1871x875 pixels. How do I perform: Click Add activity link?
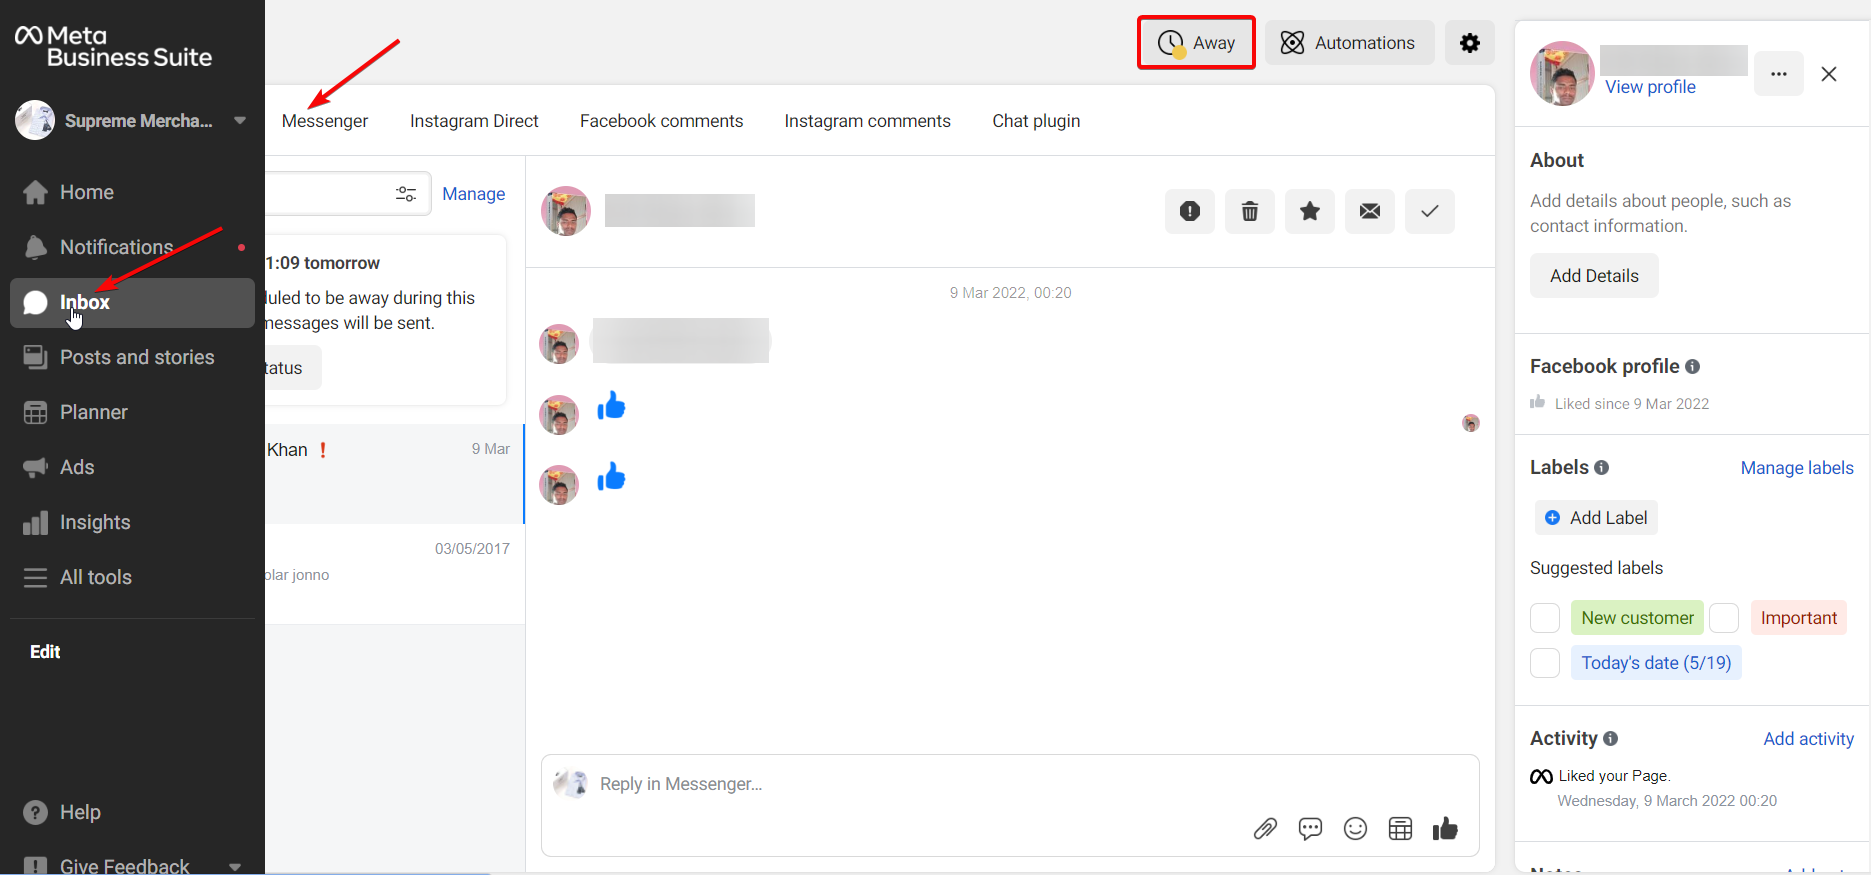[x=1808, y=739]
